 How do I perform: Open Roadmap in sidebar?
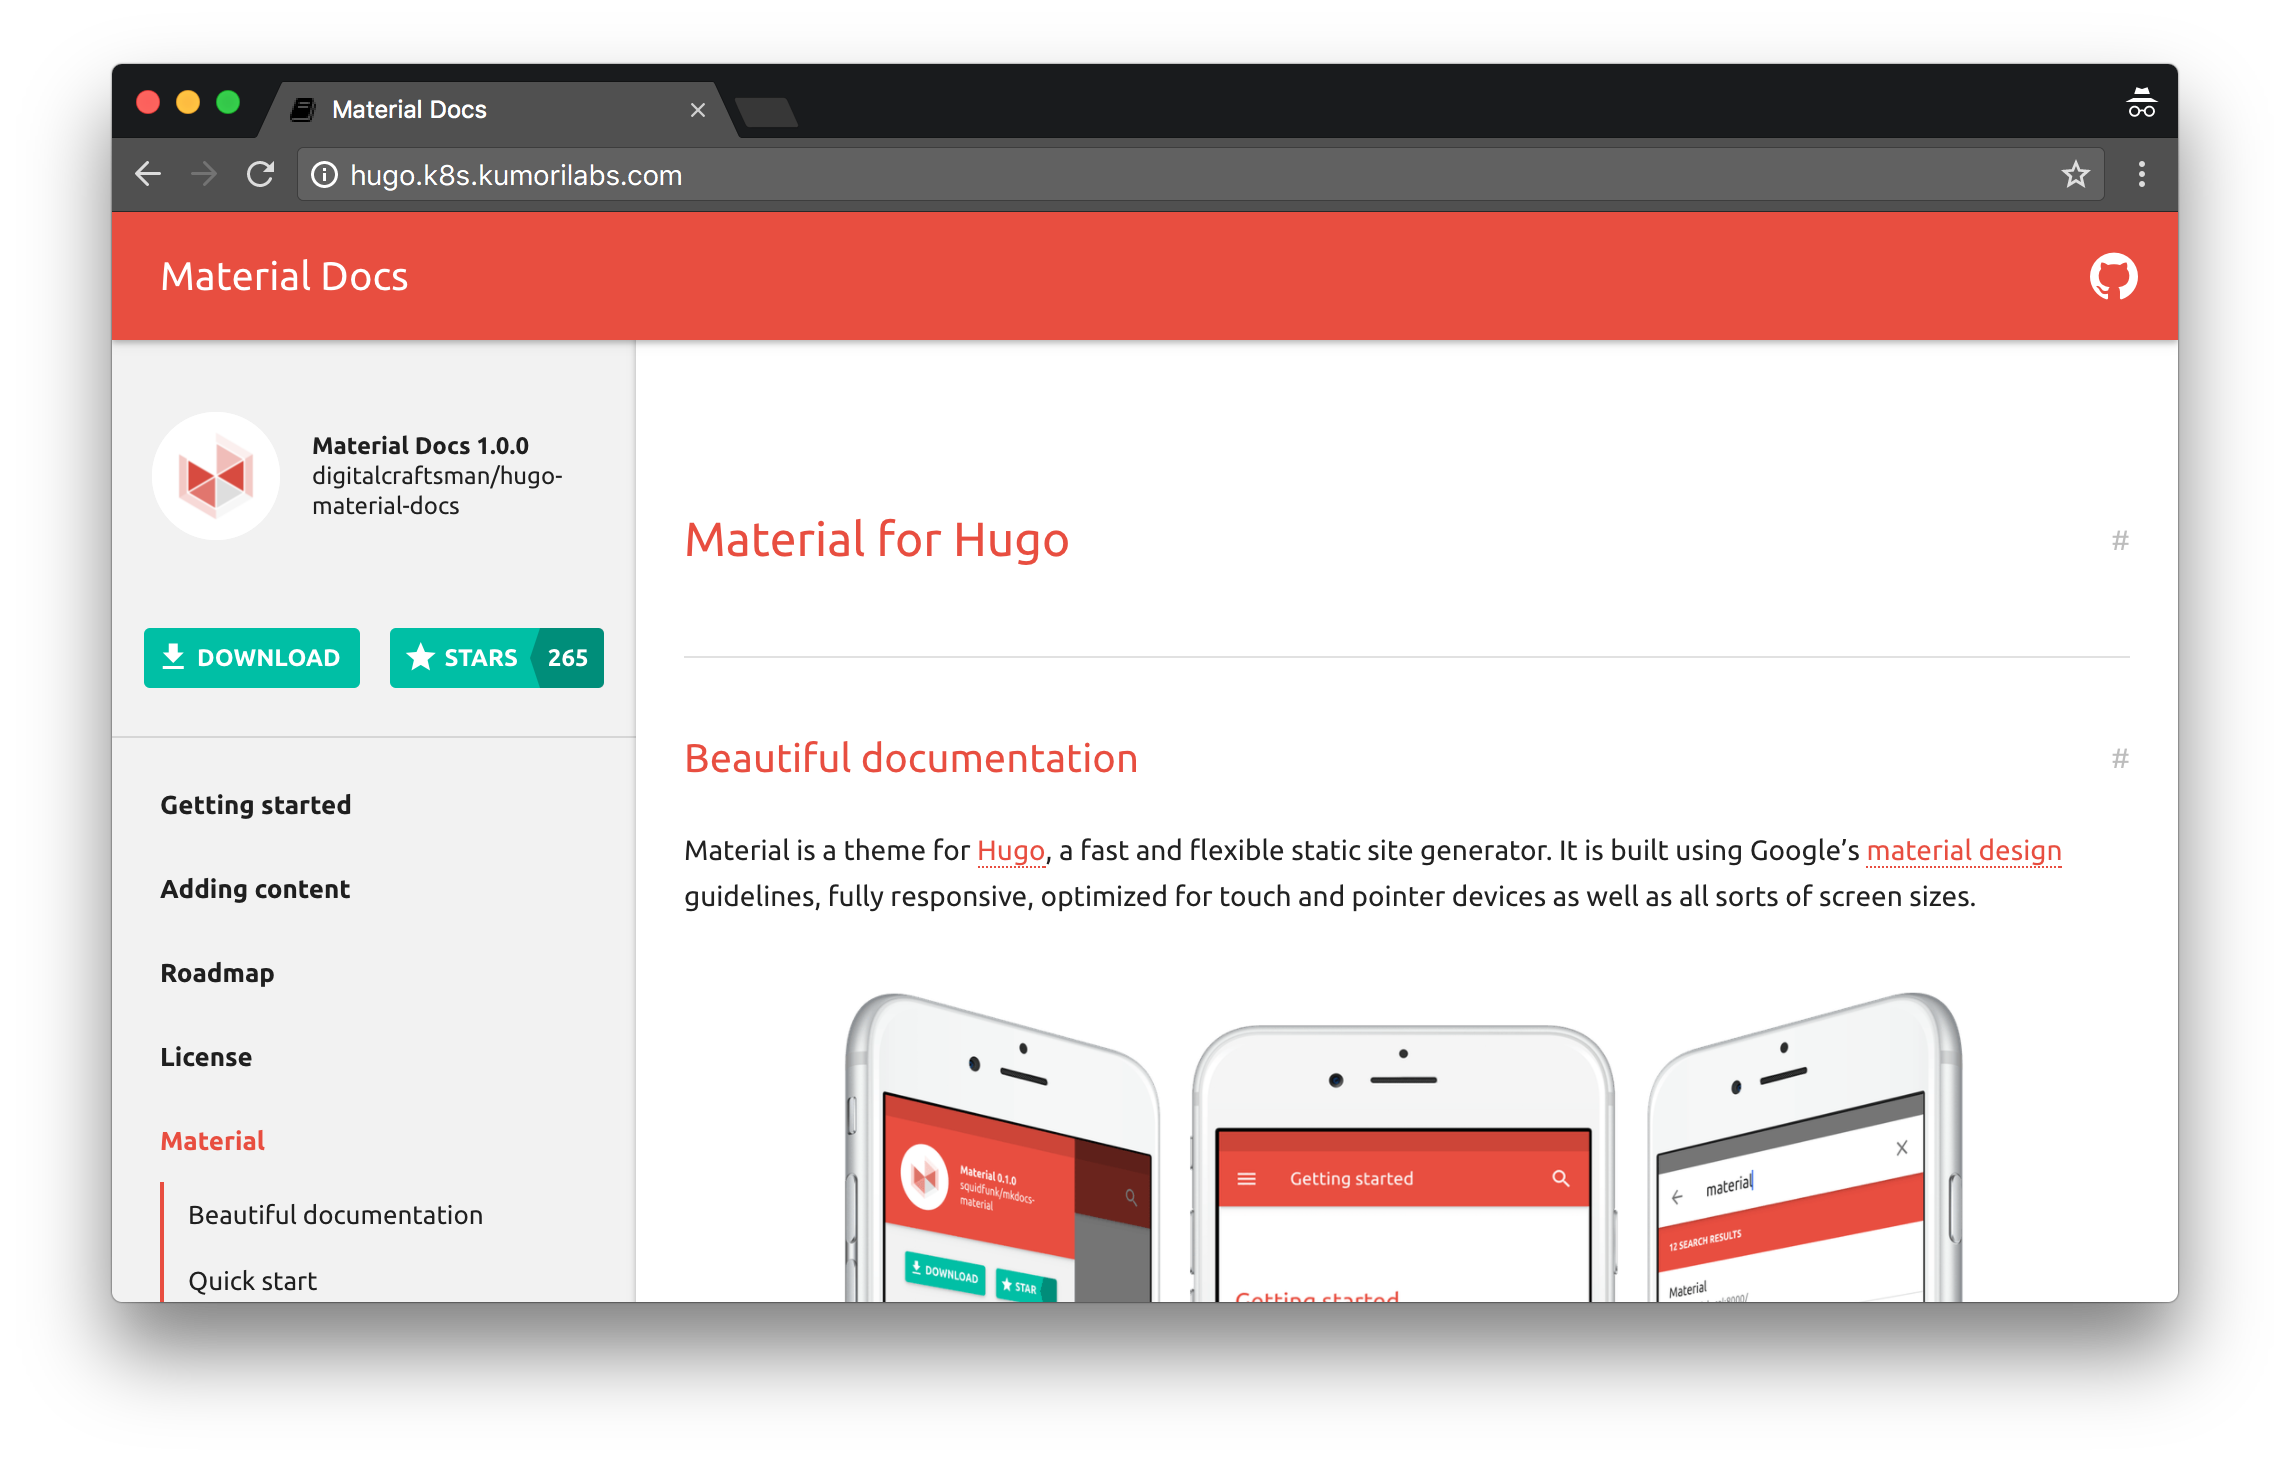tap(217, 973)
